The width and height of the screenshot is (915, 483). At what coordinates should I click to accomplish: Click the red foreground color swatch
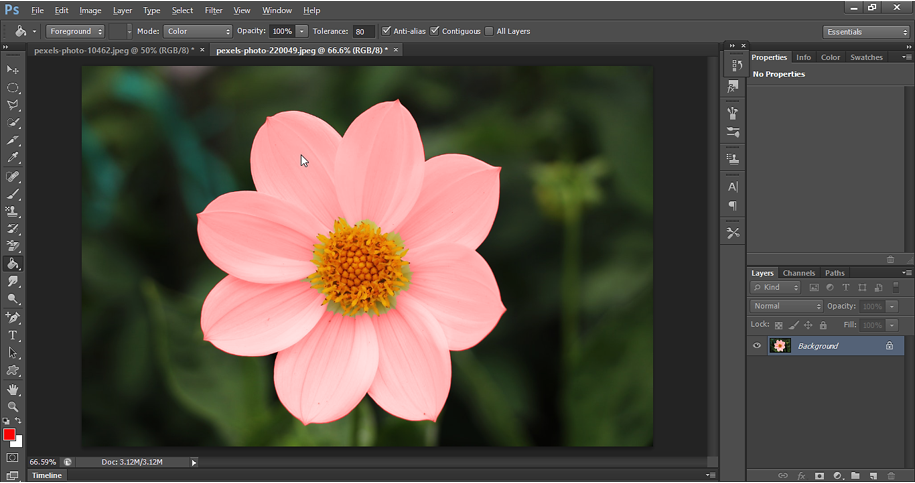(10, 435)
